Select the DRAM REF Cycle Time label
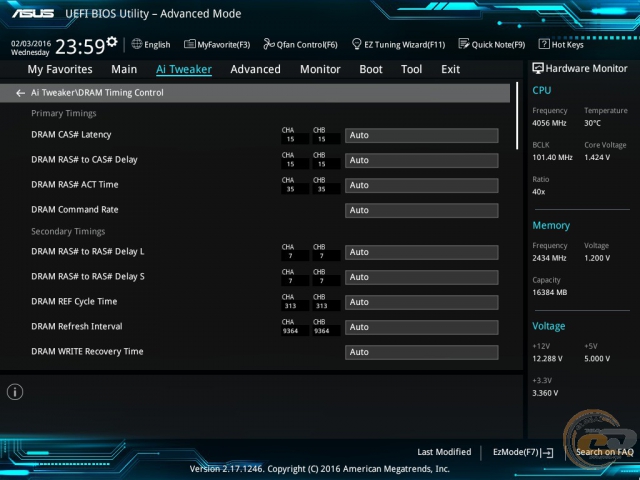640x480 pixels. click(74, 301)
